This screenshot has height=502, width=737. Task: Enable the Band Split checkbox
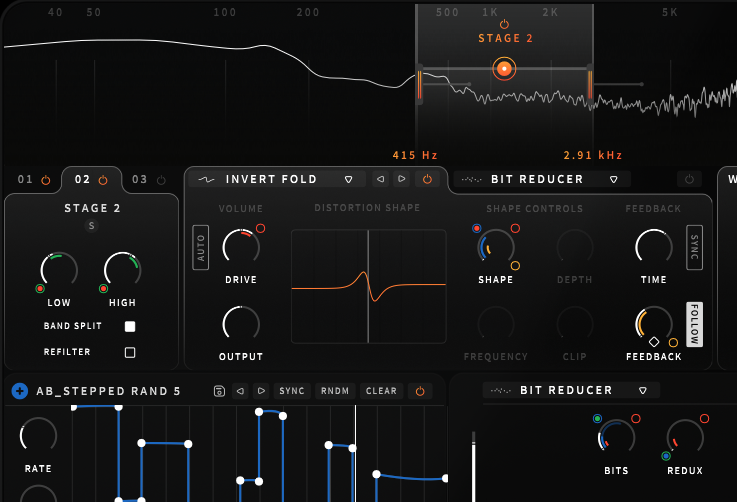[130, 327]
